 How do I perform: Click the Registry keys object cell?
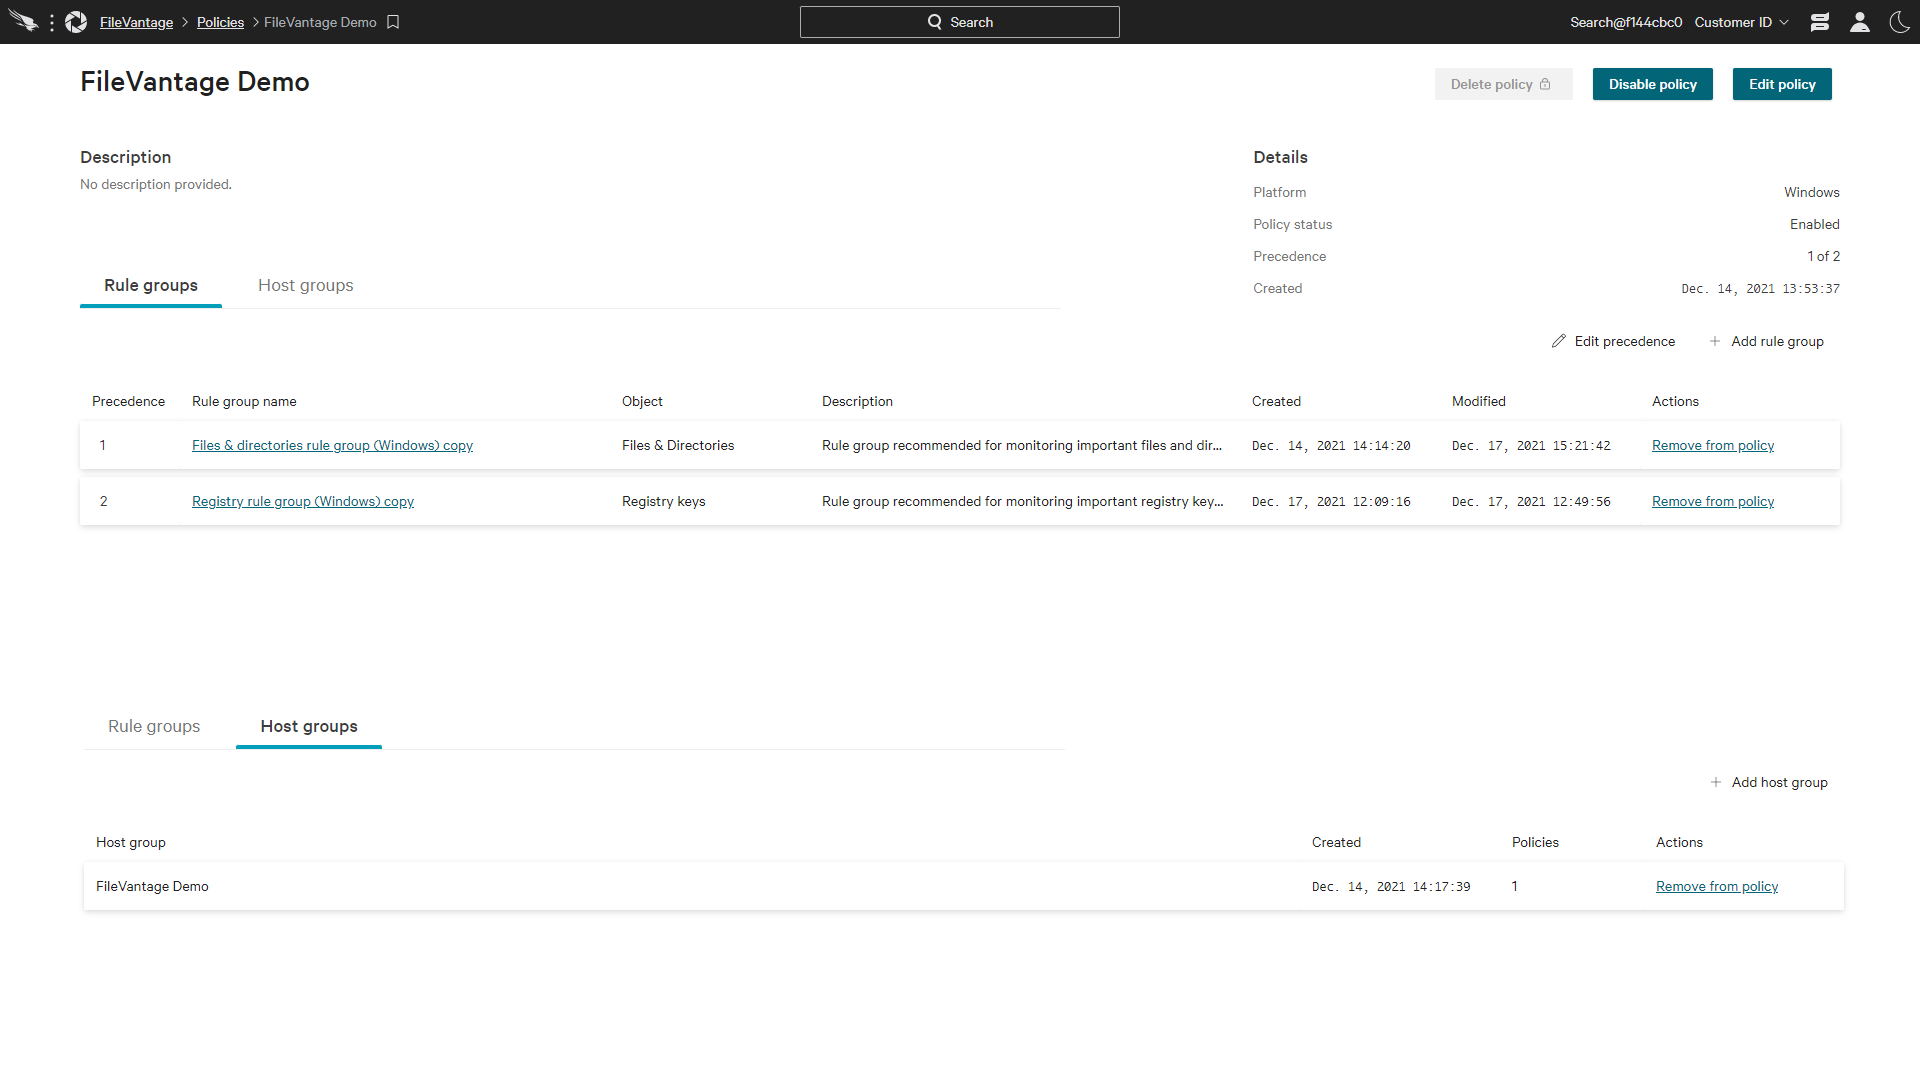[x=664, y=501]
